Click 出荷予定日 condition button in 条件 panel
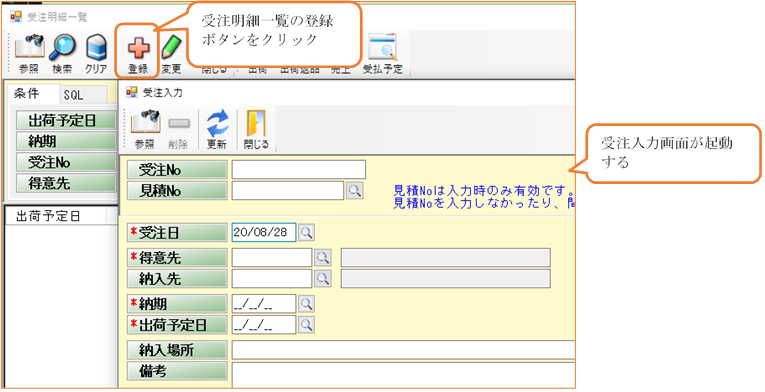Viewport: 765px width, 392px height. [x=66, y=120]
